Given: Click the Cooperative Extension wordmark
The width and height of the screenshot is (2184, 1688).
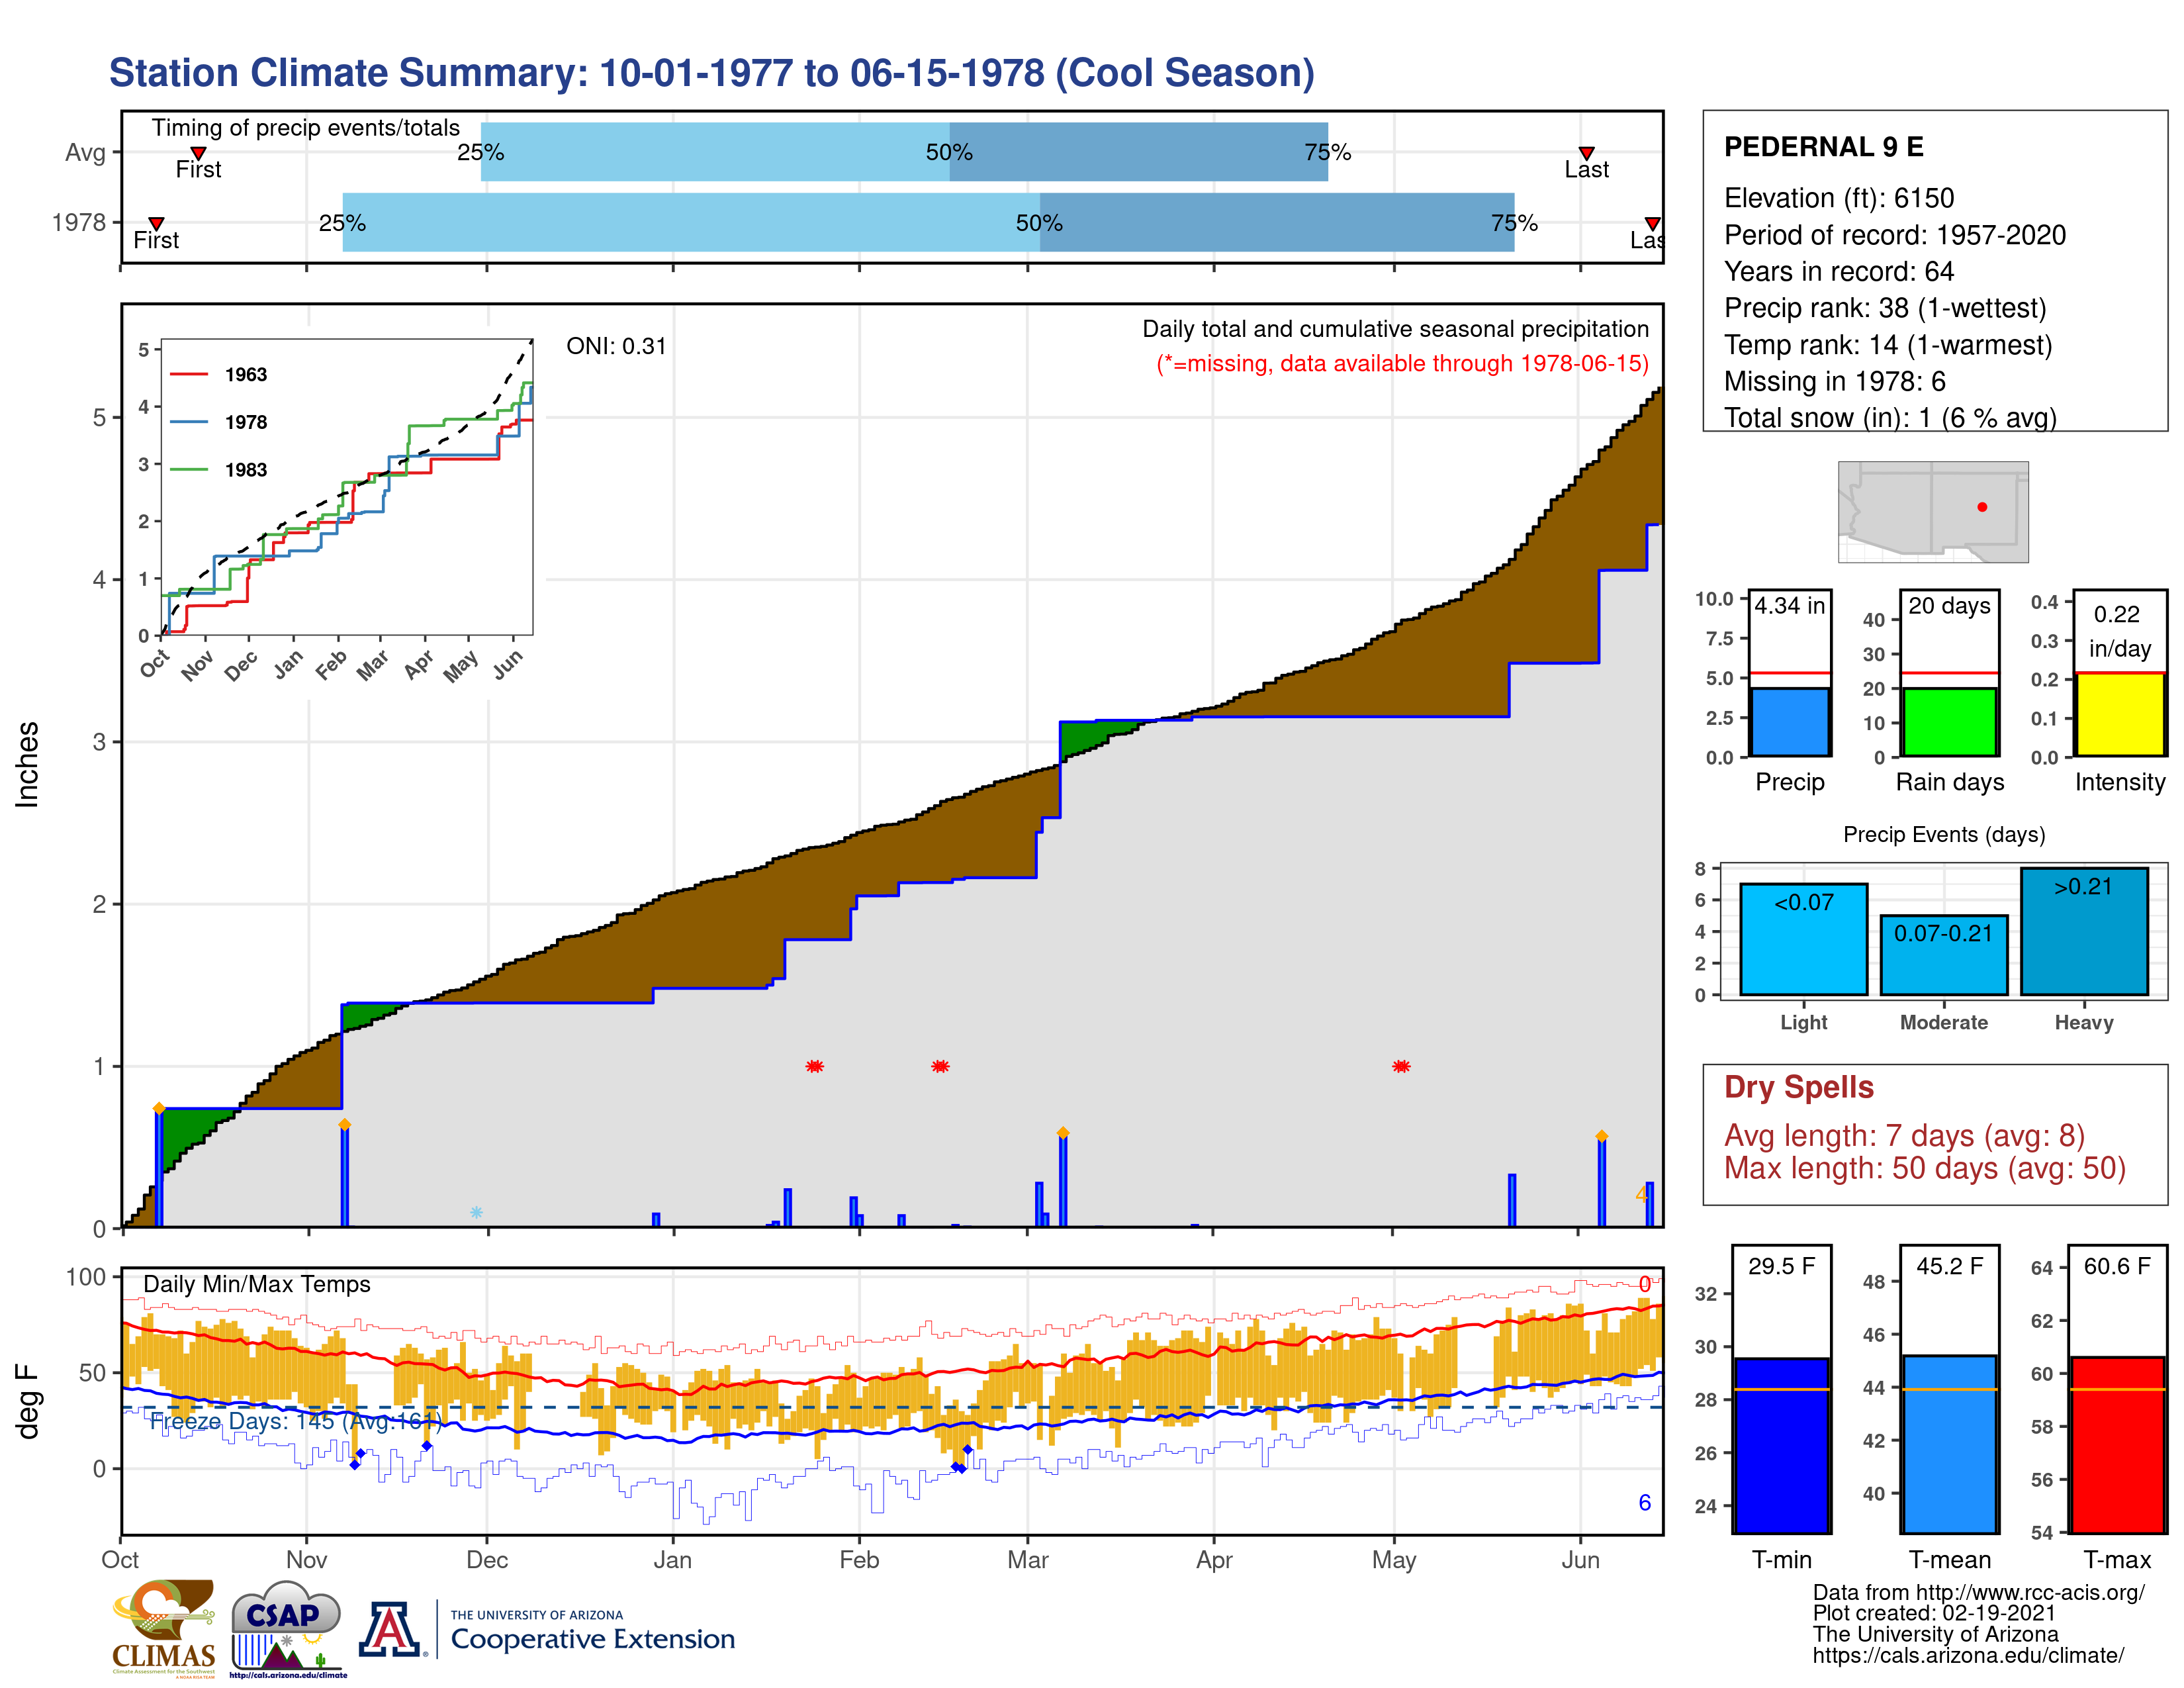Looking at the screenshot, I should [x=592, y=1639].
